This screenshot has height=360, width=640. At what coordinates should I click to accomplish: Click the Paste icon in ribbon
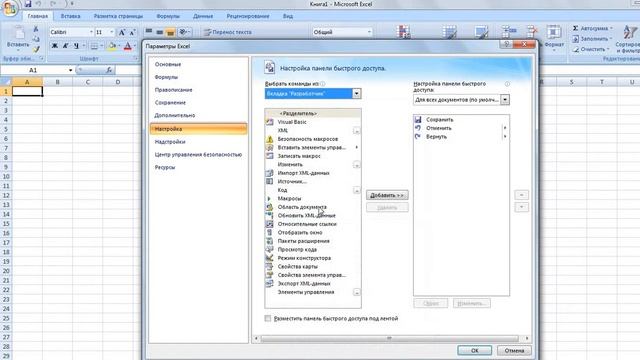pyautogui.click(x=18, y=33)
